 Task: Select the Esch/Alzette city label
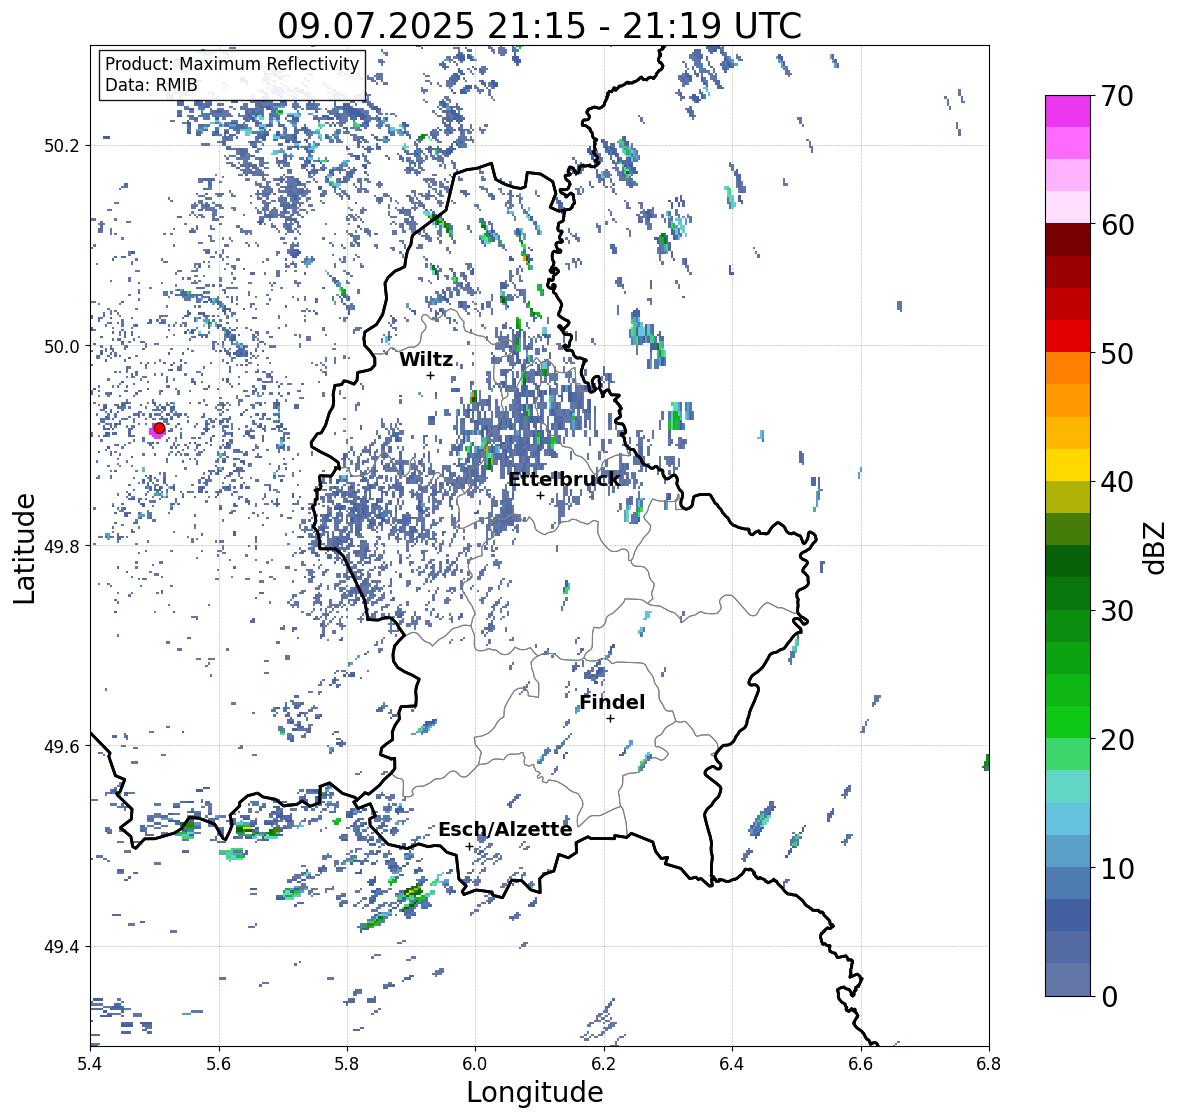coord(505,829)
